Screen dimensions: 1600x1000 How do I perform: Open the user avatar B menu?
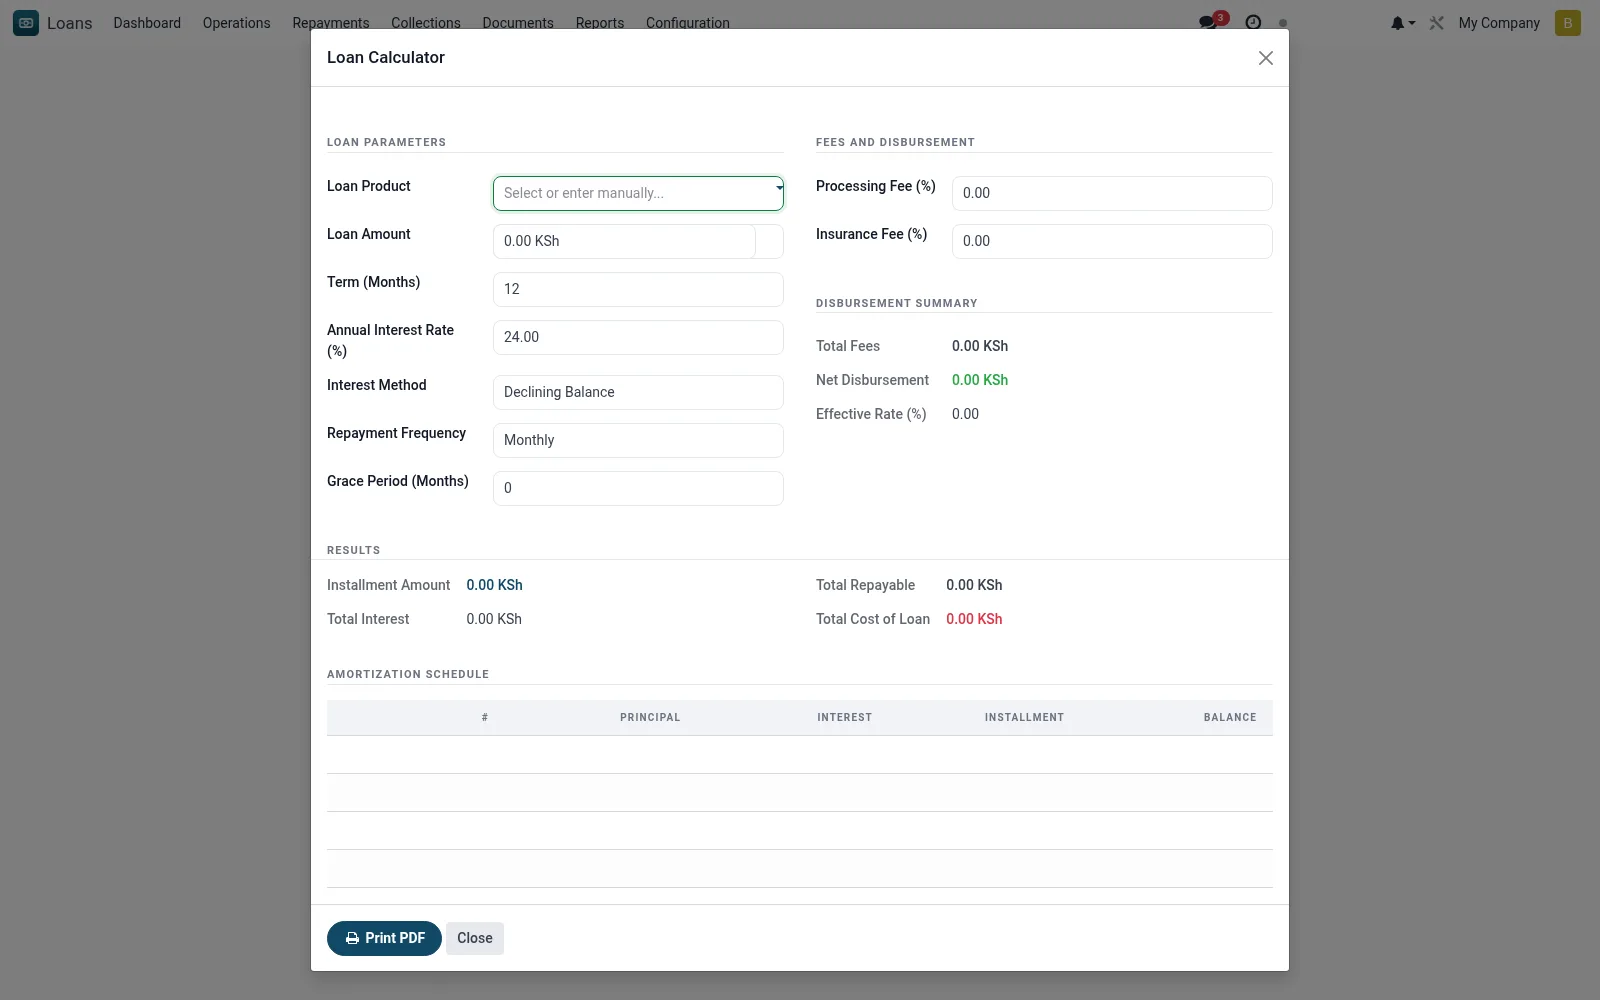point(1568,22)
